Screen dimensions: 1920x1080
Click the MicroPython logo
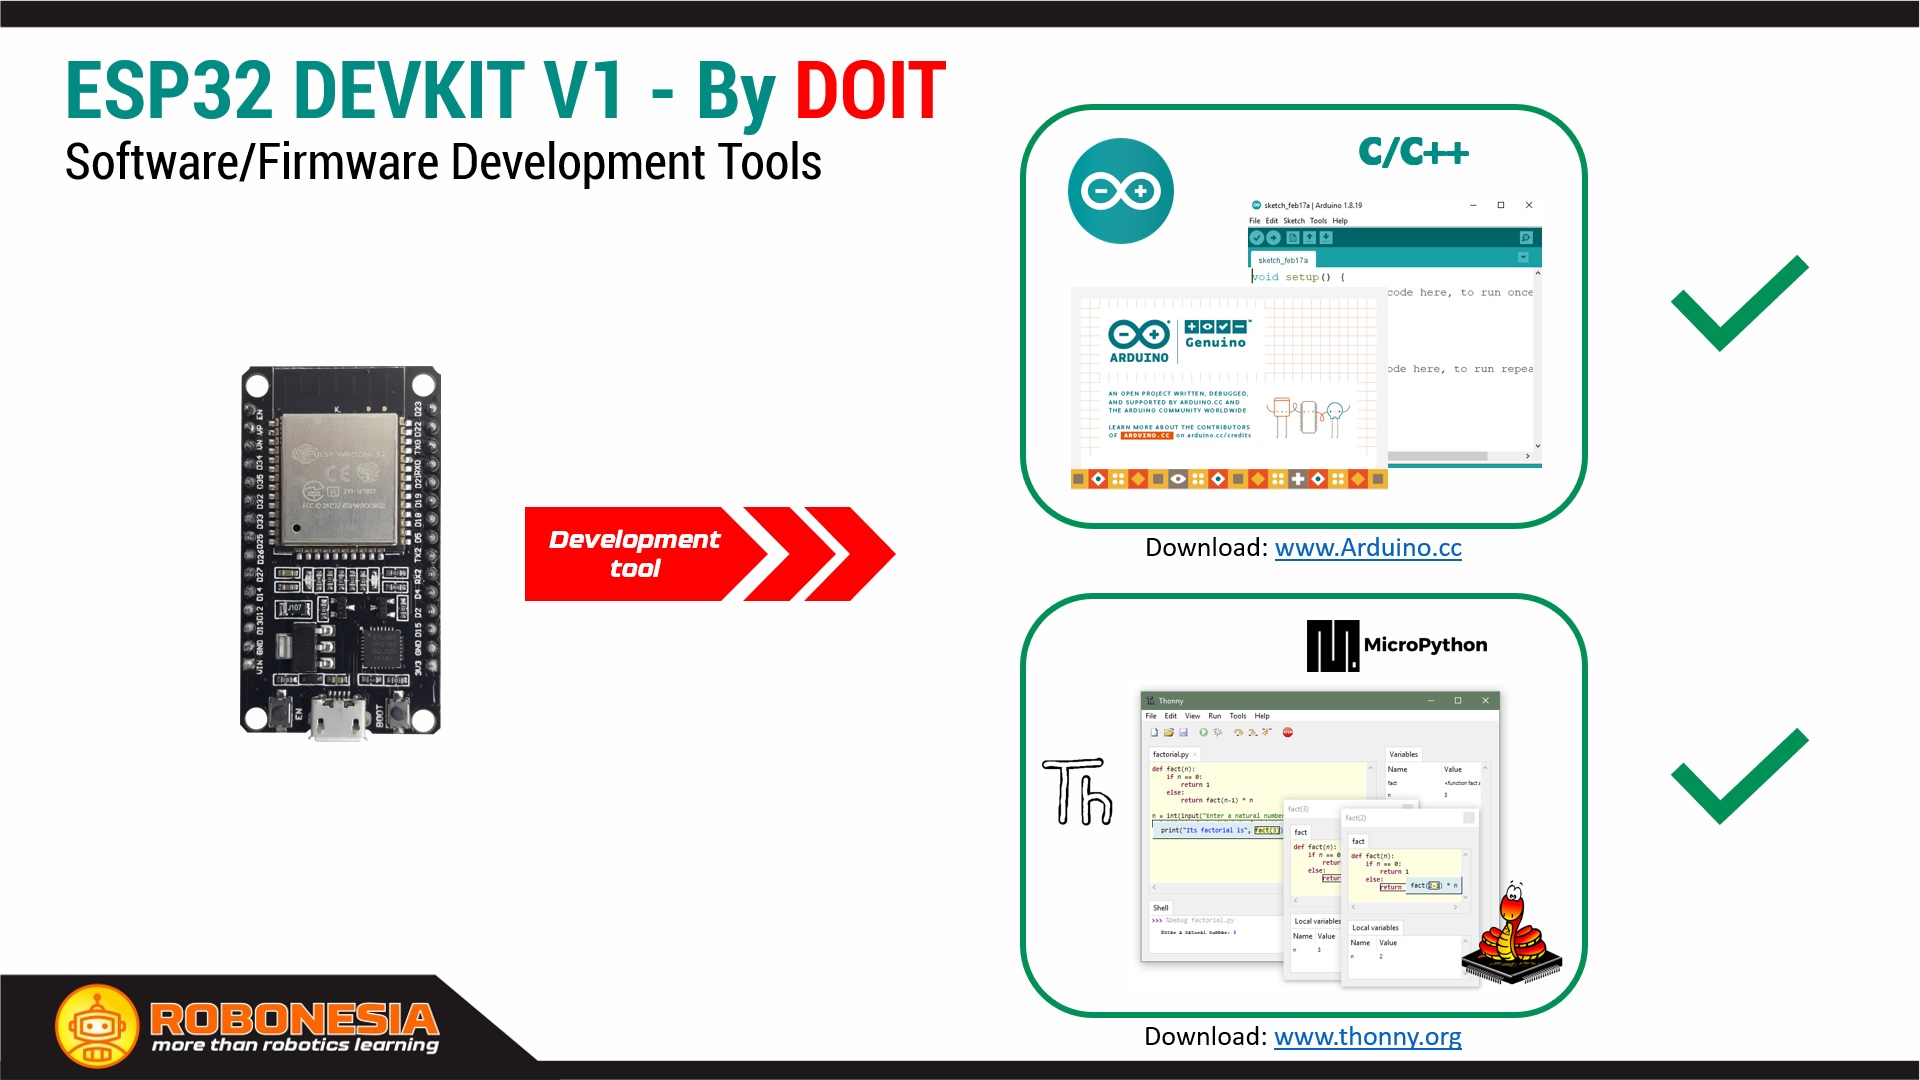pyautogui.click(x=1397, y=645)
